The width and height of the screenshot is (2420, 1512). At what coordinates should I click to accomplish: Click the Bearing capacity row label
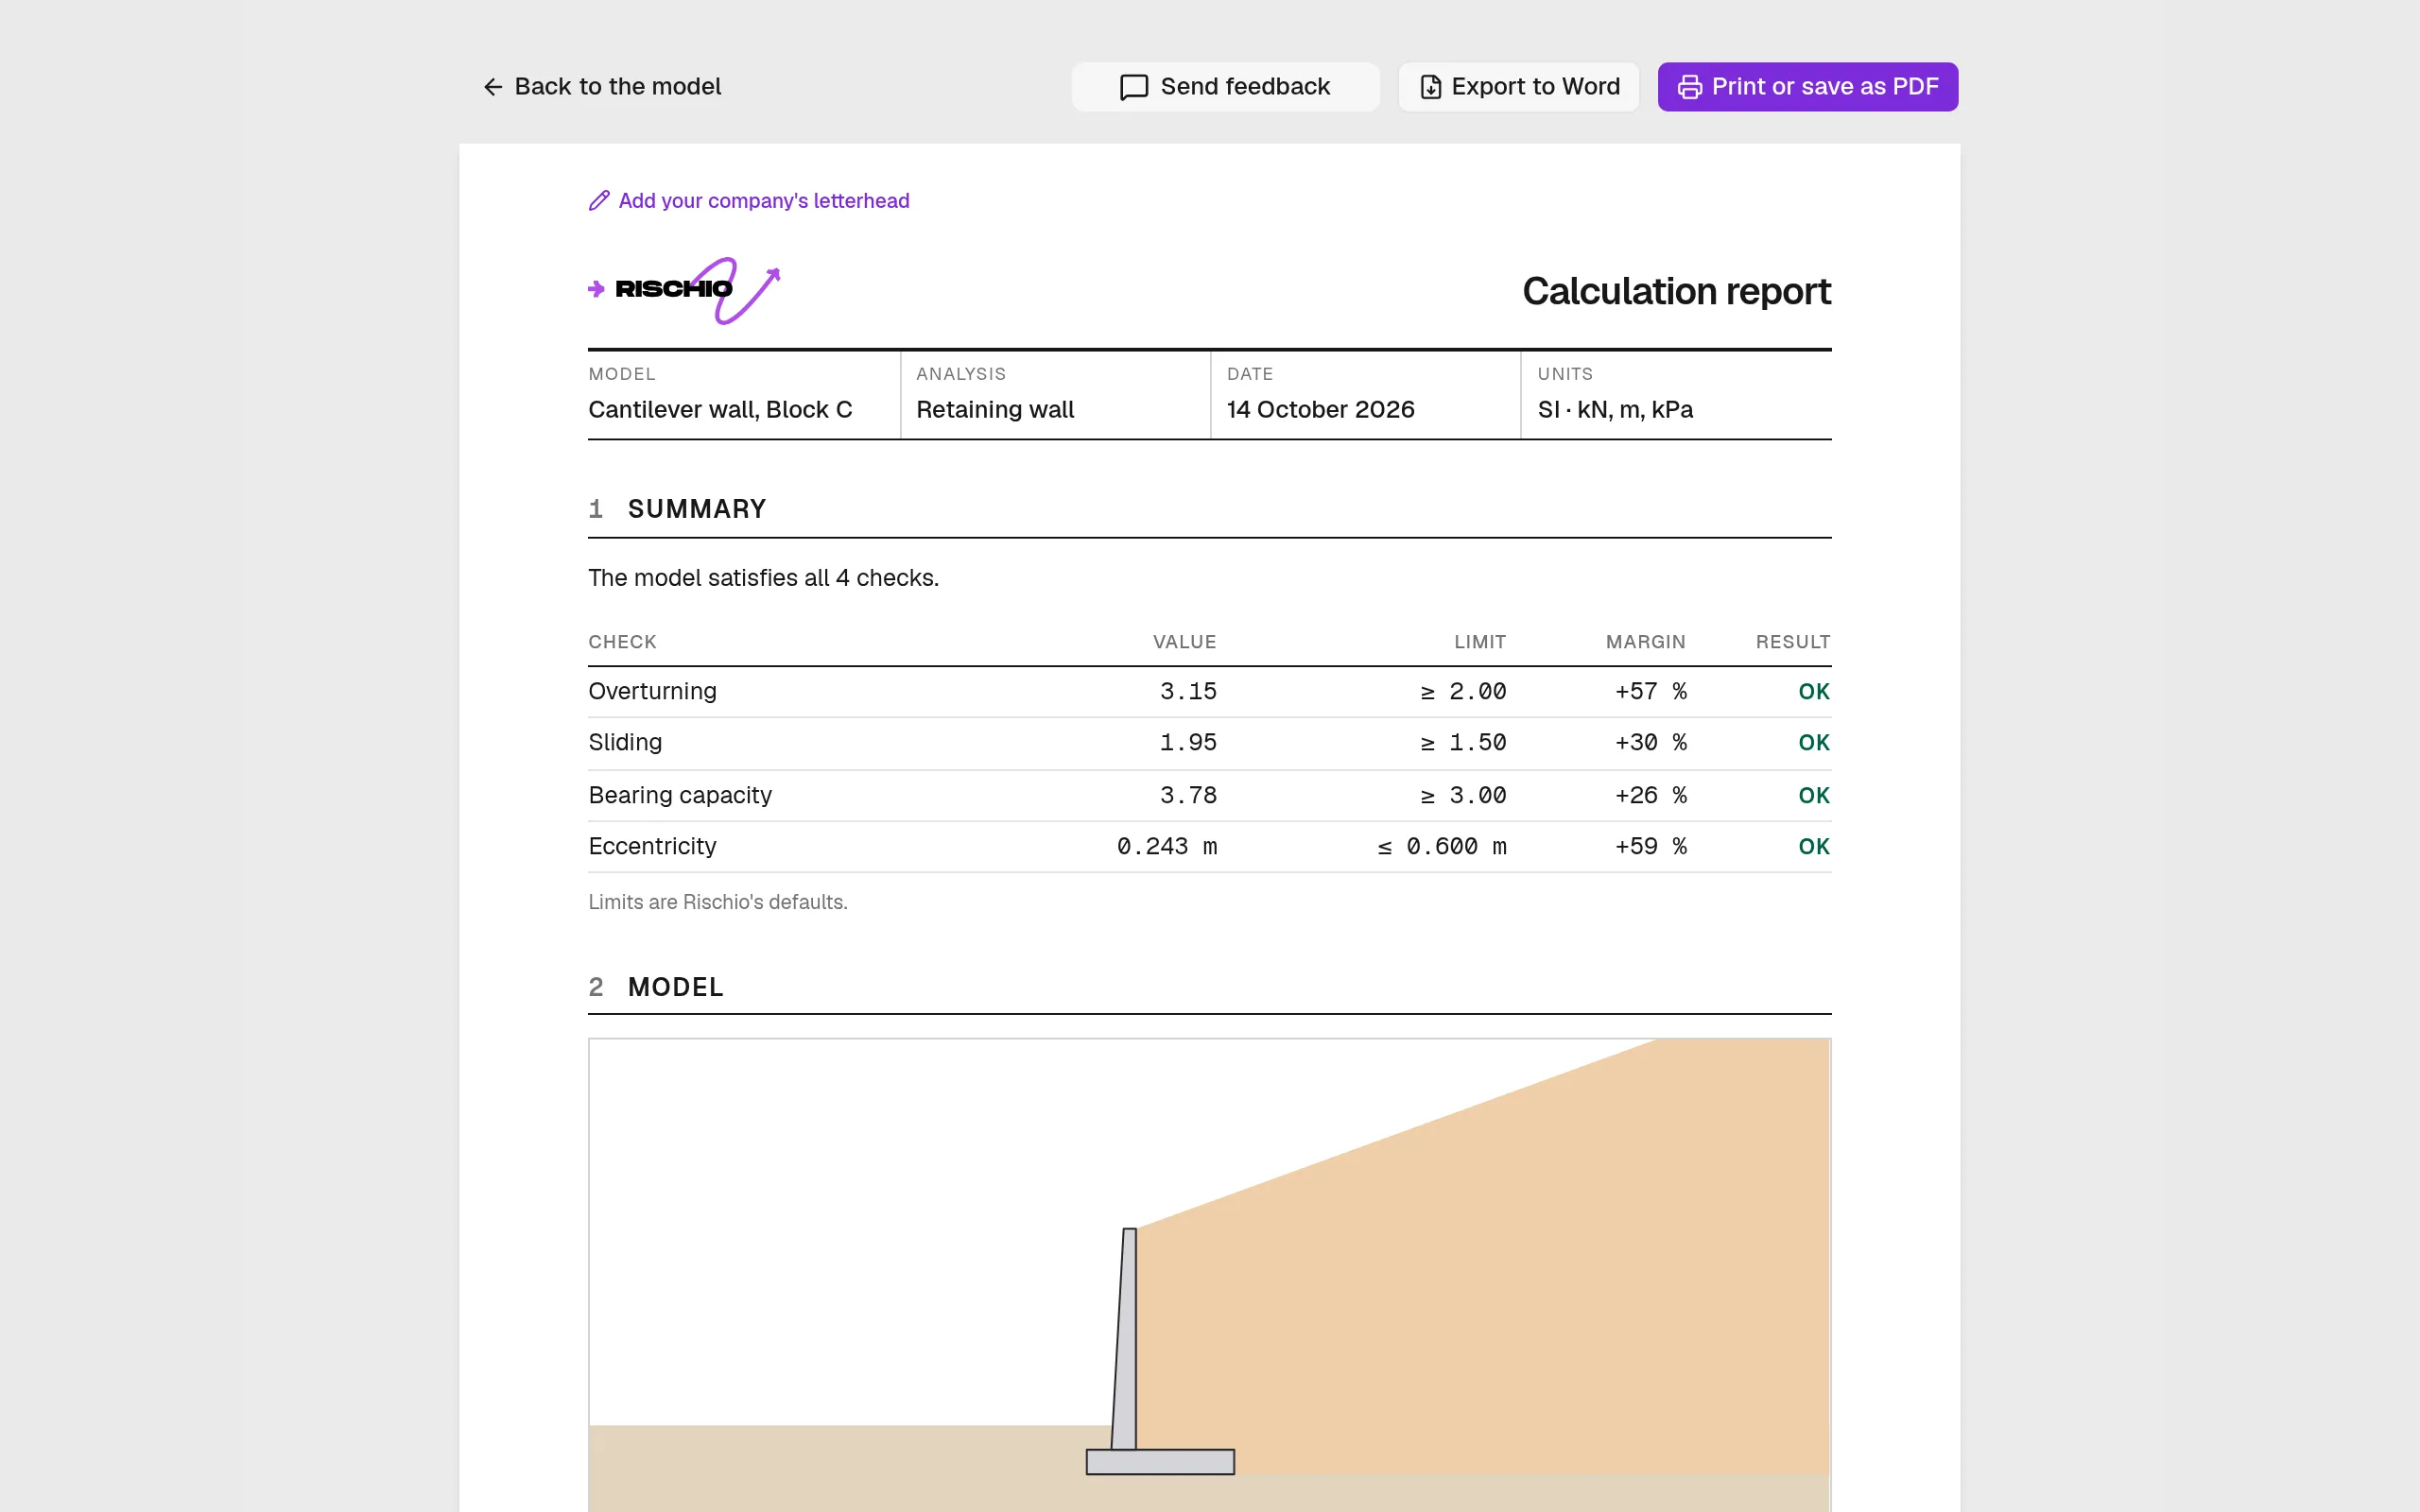coord(680,795)
